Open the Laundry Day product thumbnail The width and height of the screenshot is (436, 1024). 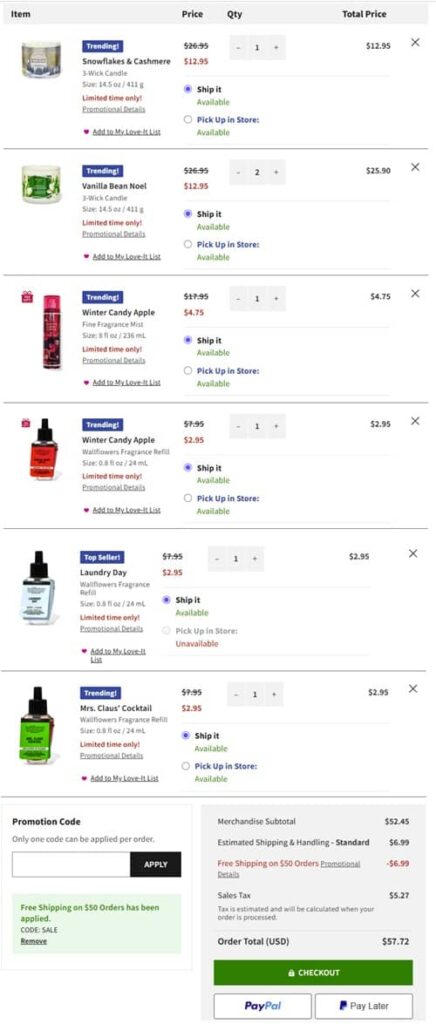click(x=38, y=587)
